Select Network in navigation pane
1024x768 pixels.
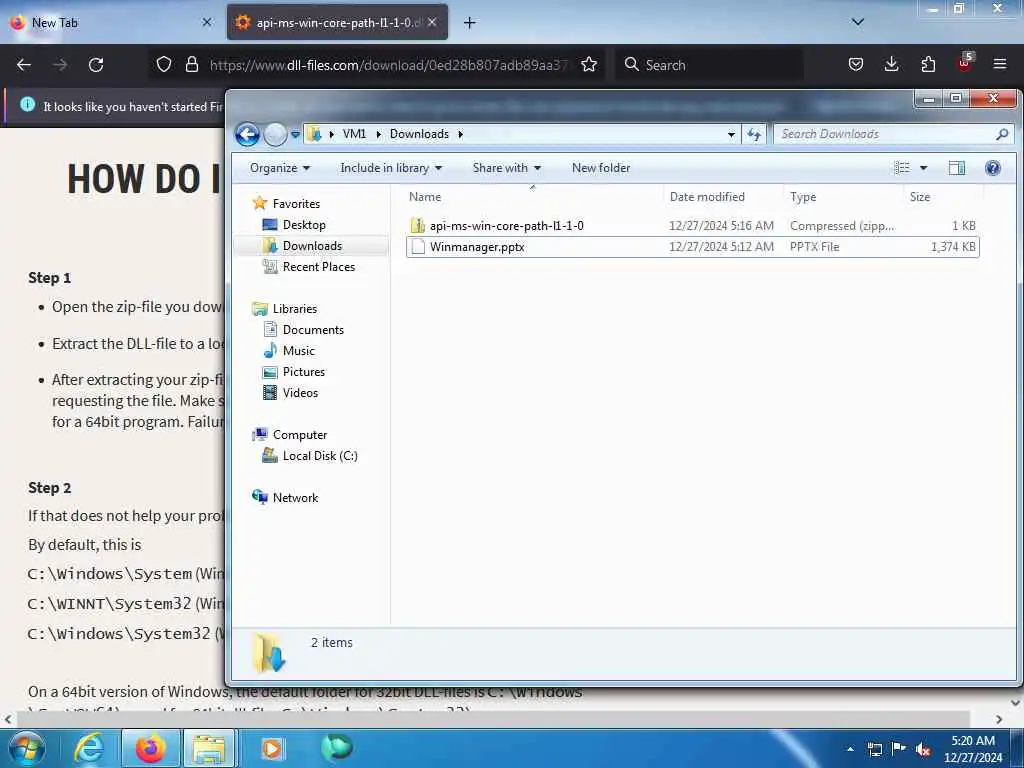tap(295, 498)
